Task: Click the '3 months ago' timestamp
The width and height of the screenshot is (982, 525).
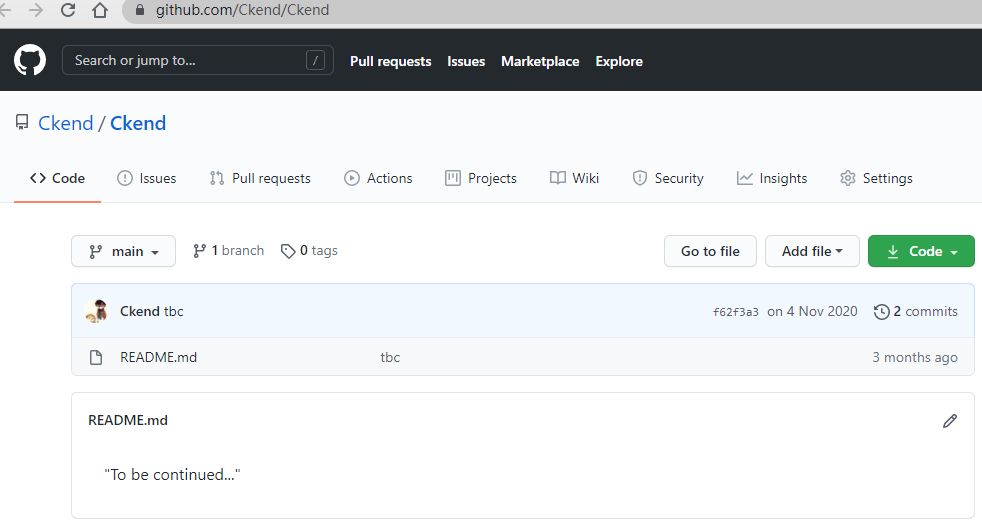Action: point(914,357)
